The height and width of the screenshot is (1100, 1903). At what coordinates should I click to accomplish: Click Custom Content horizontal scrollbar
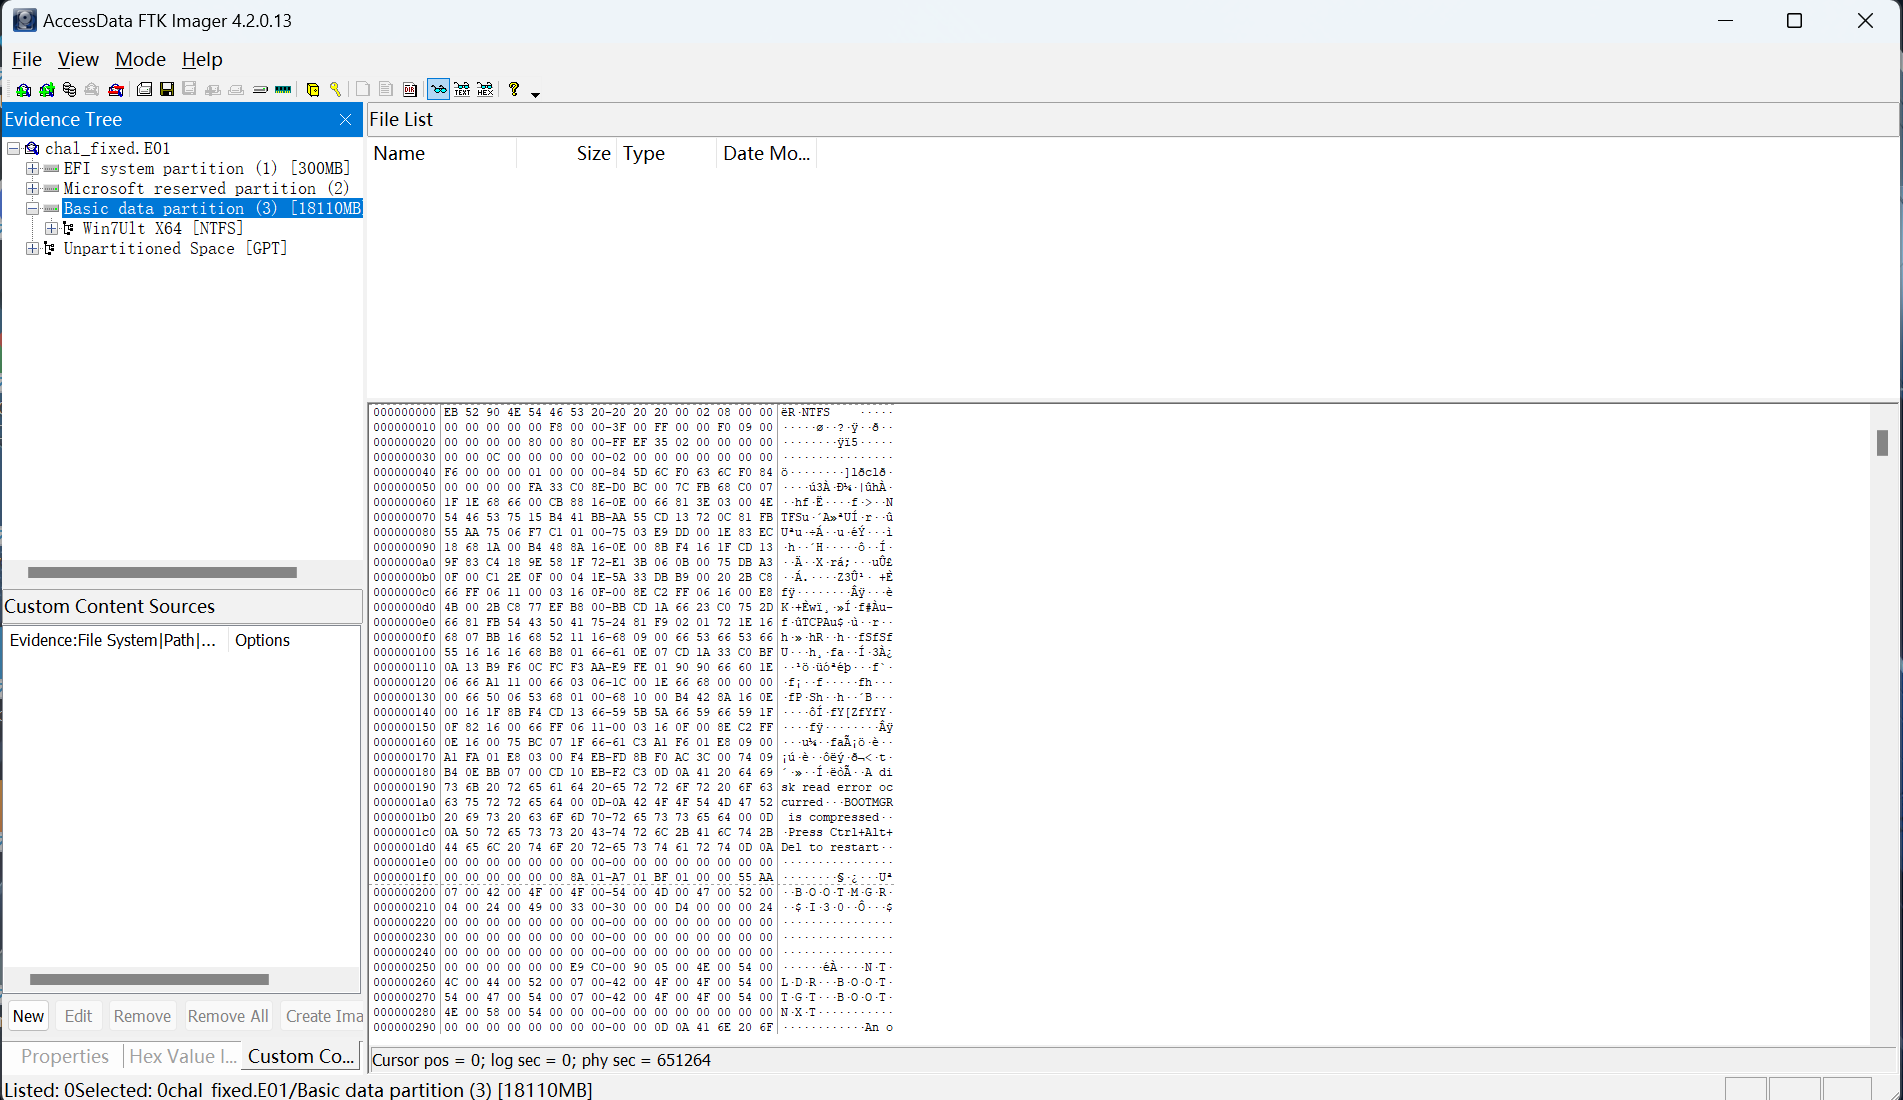(149, 980)
